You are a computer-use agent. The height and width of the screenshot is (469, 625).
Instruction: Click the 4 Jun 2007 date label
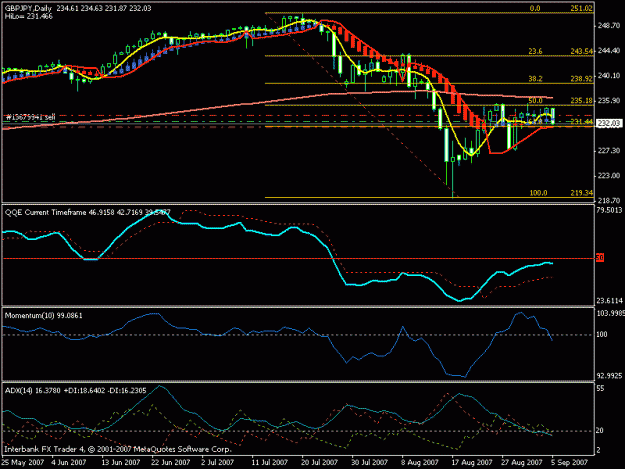[x=69, y=463]
